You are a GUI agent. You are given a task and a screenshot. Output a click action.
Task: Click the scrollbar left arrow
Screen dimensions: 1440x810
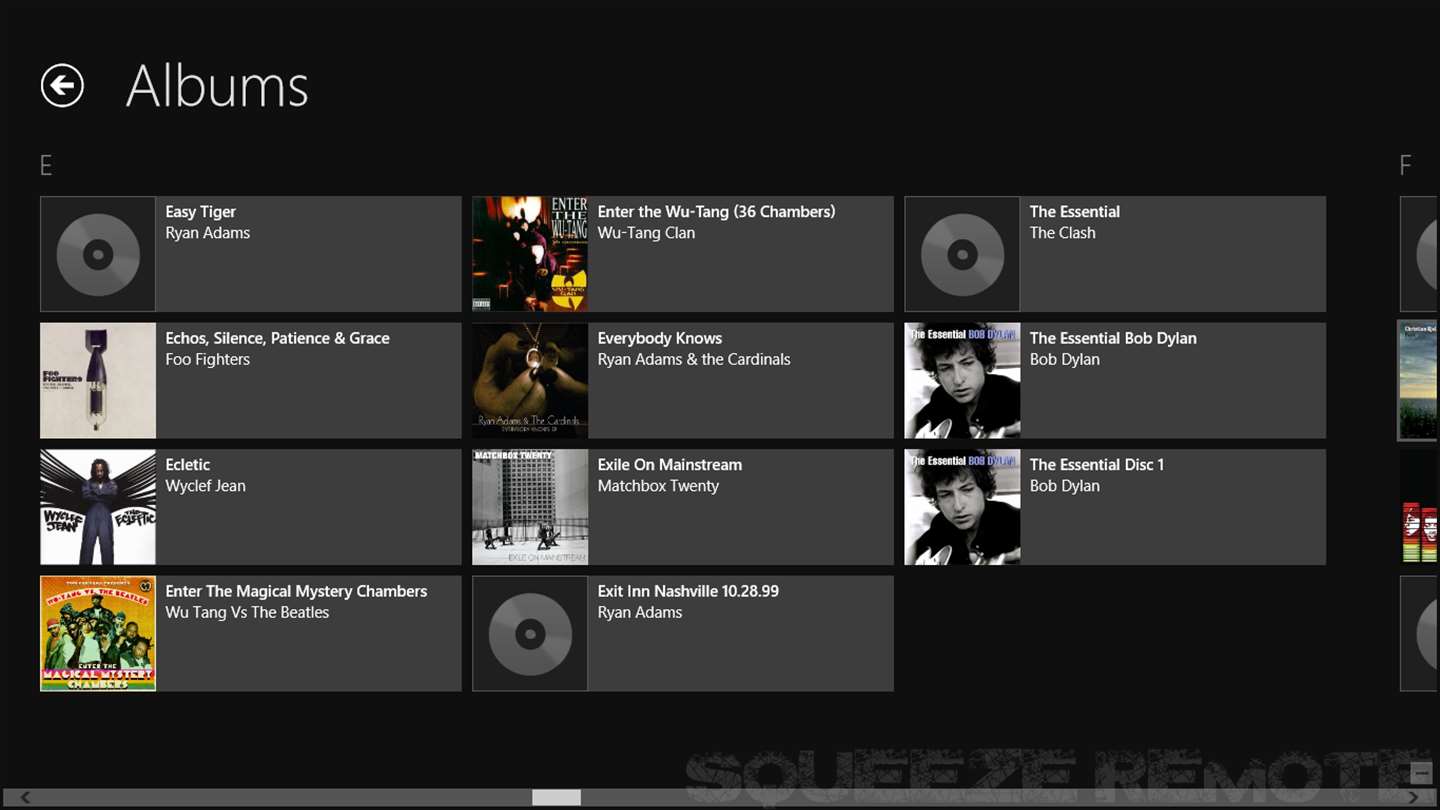point(24,797)
